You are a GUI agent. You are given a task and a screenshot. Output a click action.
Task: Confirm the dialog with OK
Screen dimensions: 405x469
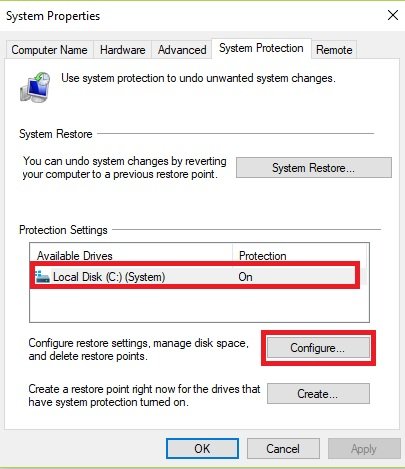click(202, 449)
